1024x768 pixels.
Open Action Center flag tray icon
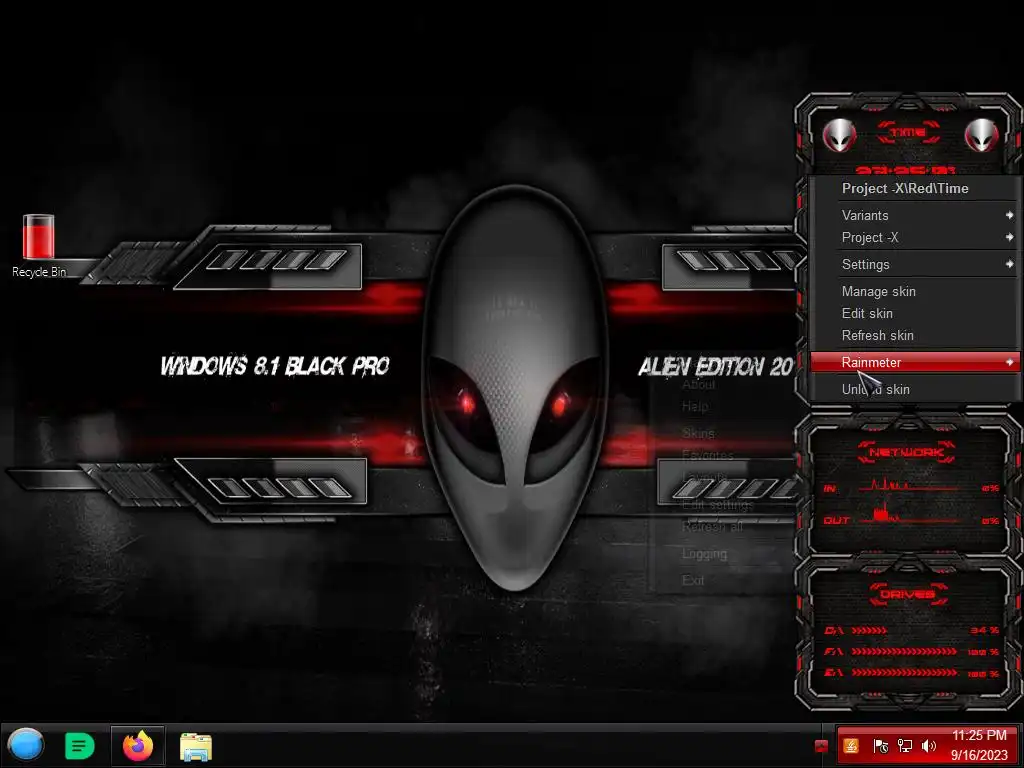coord(880,746)
